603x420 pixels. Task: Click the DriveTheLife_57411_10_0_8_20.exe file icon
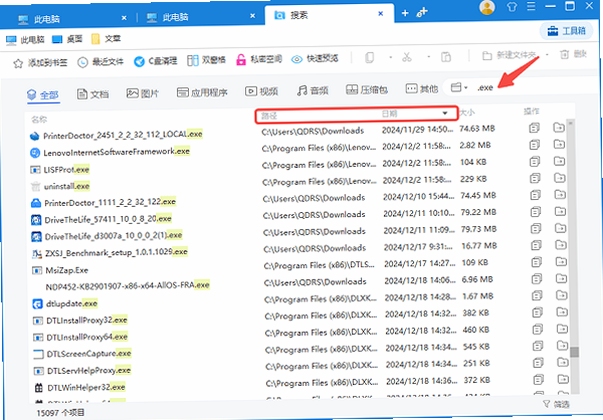tap(36, 220)
